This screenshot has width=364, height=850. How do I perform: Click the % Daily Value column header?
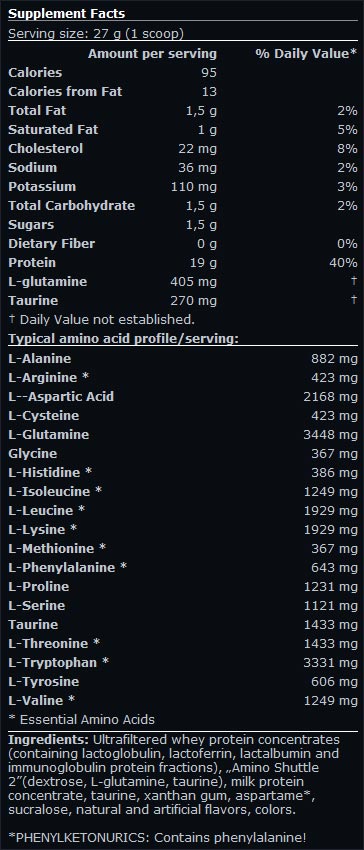tap(306, 54)
